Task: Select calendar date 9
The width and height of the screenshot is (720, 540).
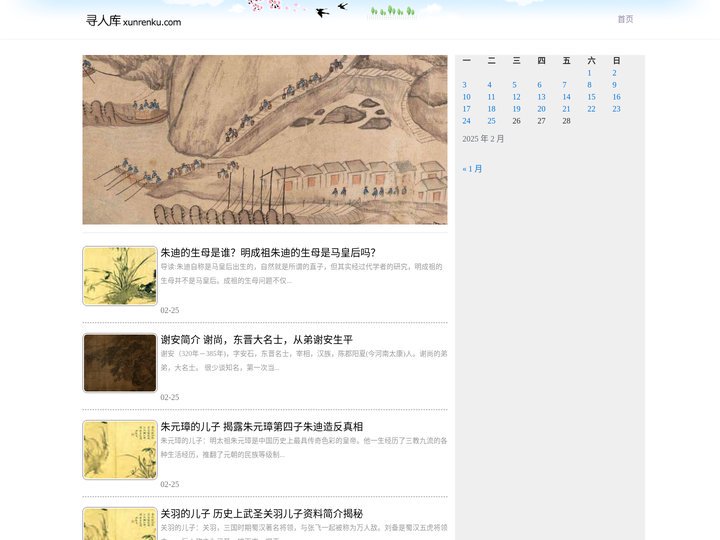Action: click(x=614, y=85)
